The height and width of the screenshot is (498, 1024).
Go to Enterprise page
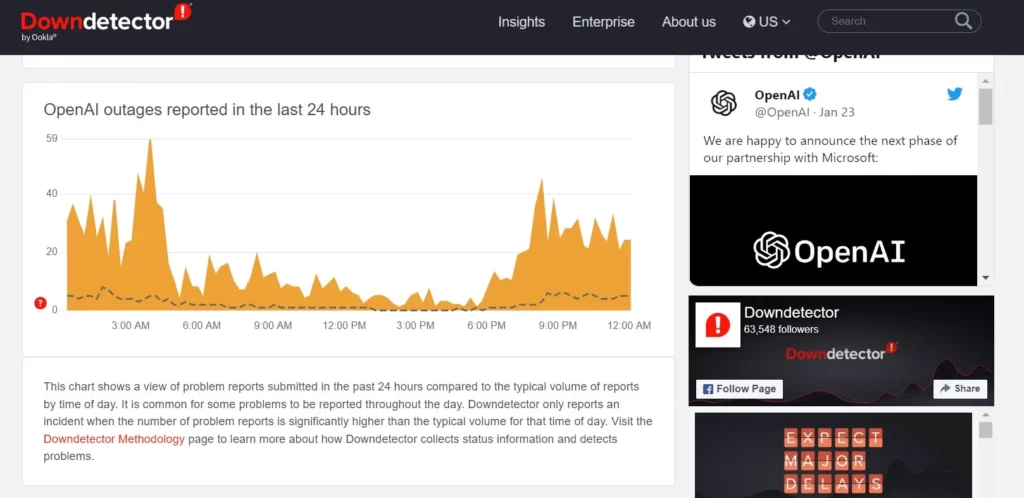pyautogui.click(x=603, y=22)
